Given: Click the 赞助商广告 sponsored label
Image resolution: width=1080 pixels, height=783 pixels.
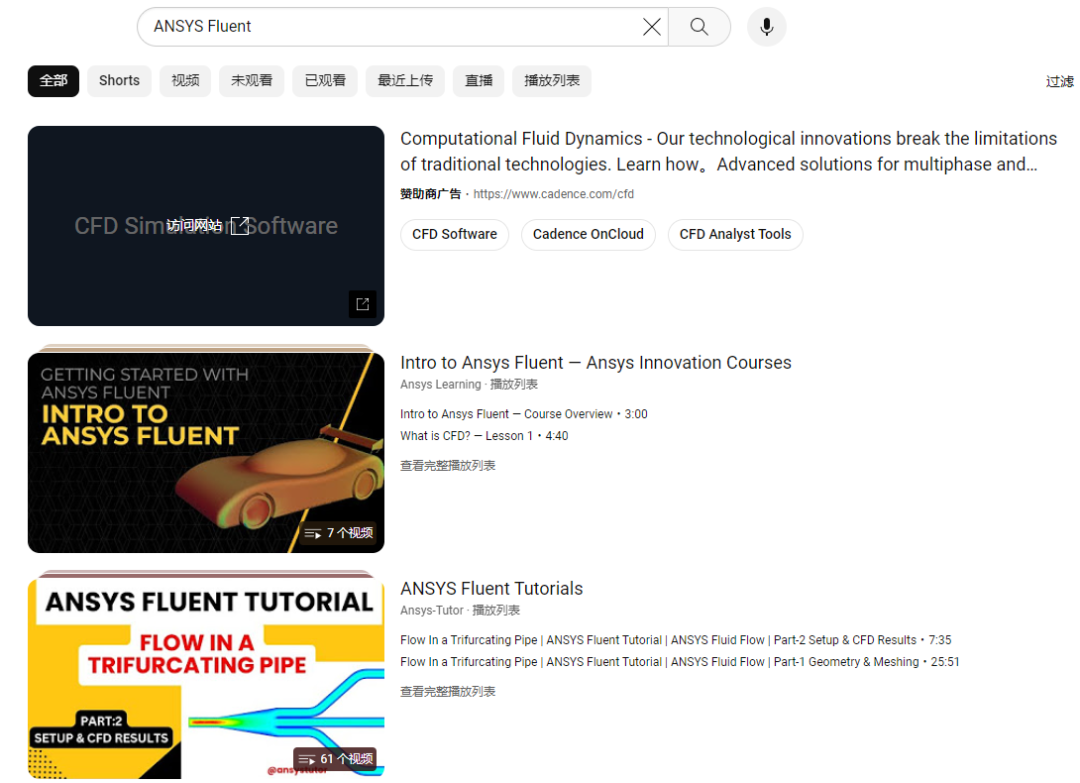Looking at the screenshot, I should click(x=430, y=194).
